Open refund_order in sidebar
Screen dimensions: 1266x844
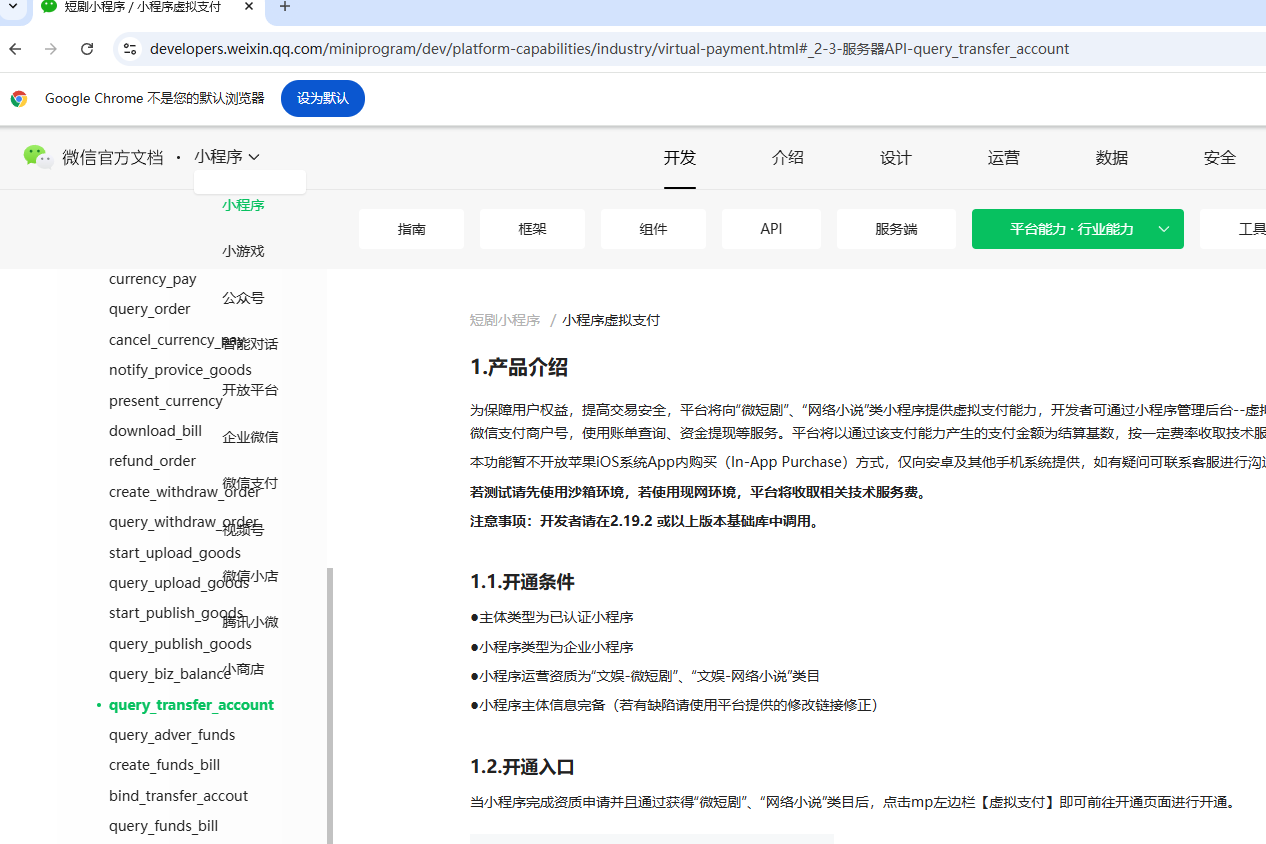152,461
